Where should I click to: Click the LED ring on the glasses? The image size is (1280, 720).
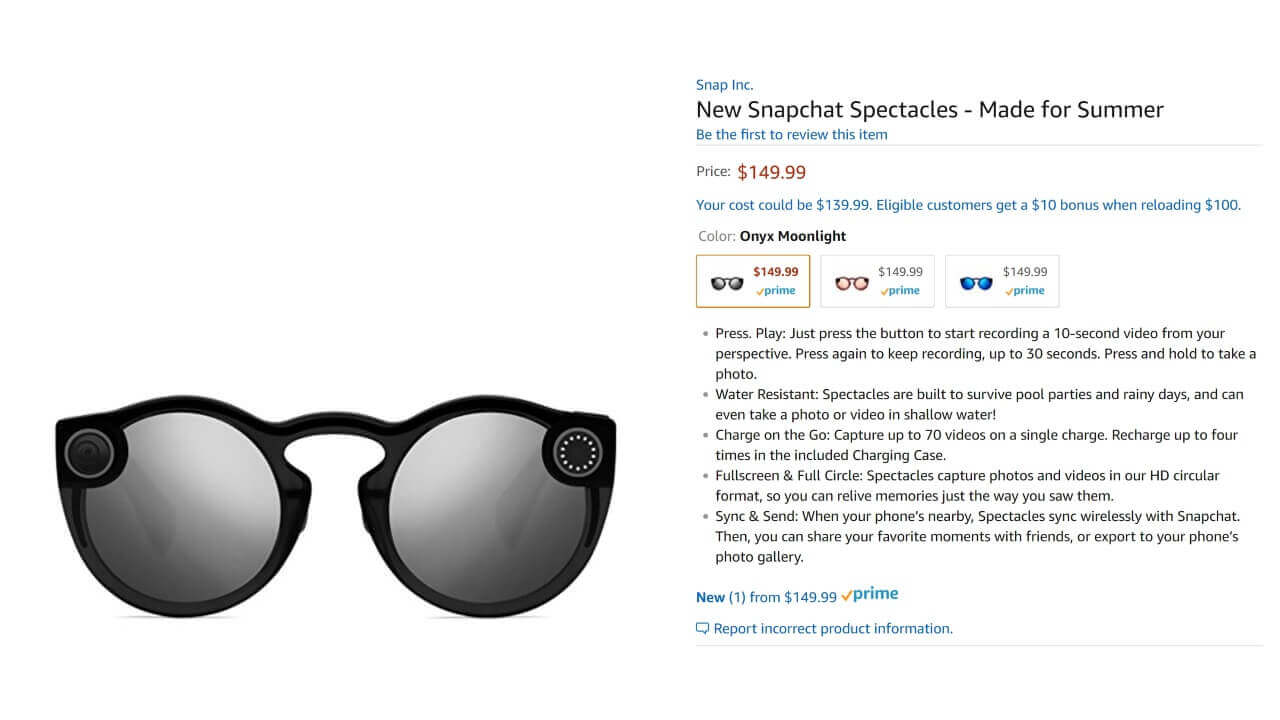576,453
